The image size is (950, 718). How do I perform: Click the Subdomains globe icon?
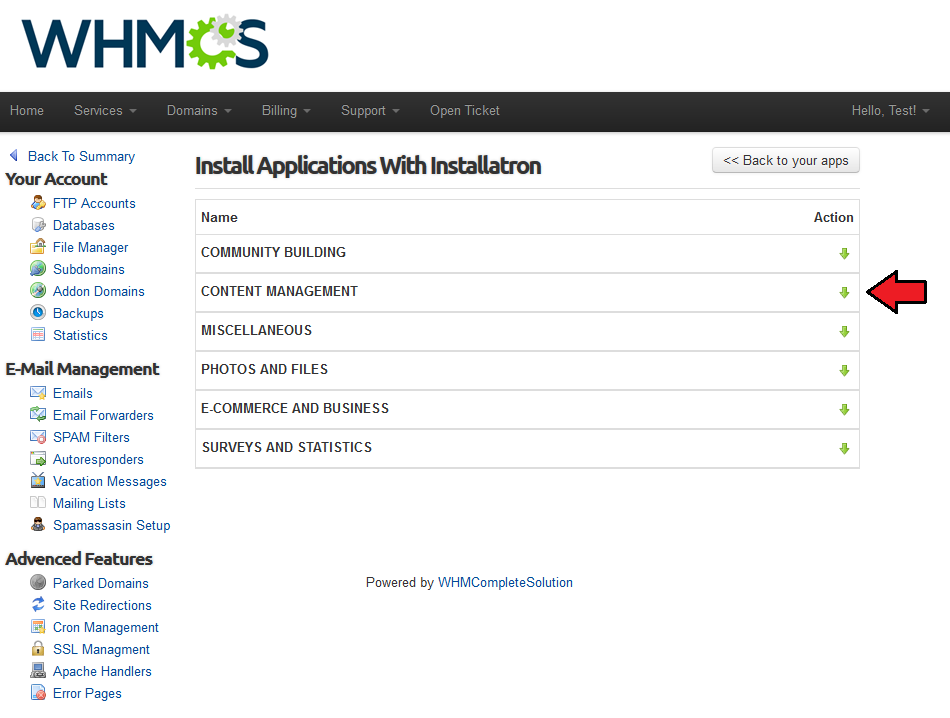click(38, 268)
